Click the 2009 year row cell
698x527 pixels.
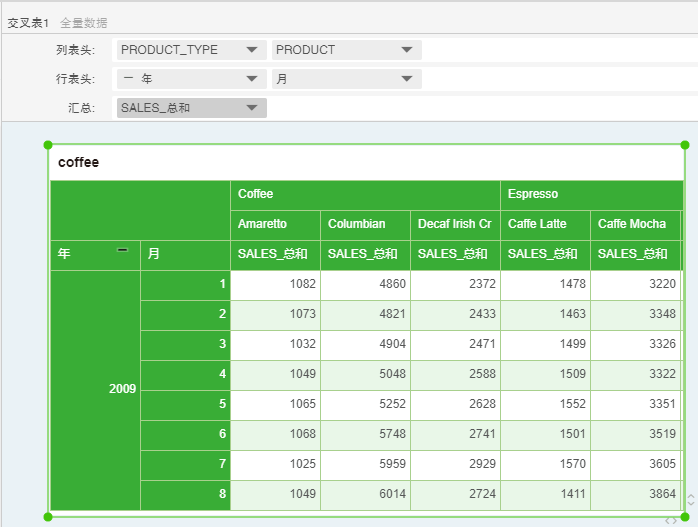[x=122, y=389]
